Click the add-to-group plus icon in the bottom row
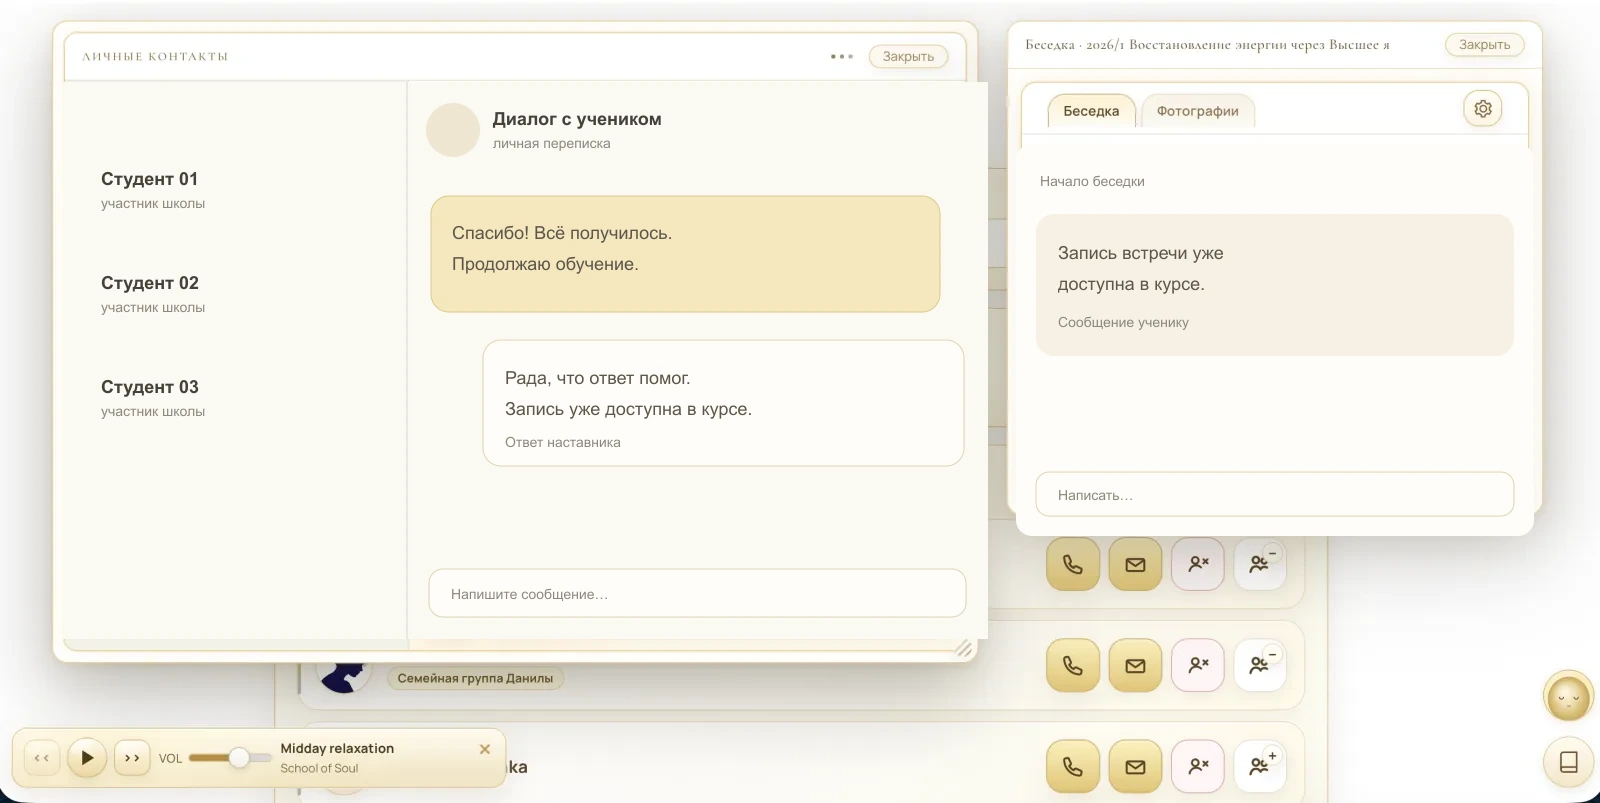 [x=1260, y=767]
